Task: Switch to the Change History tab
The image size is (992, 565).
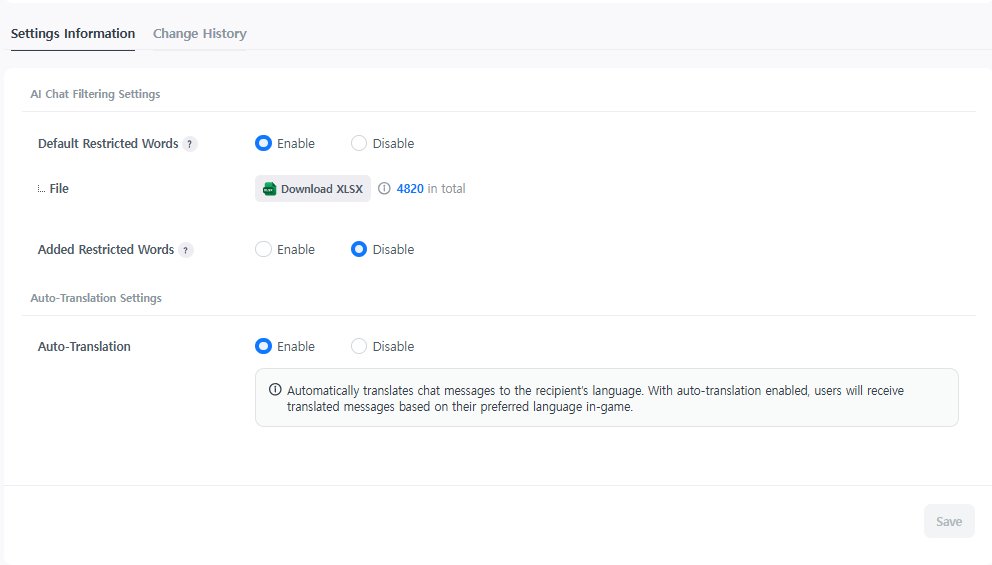Action: pyautogui.click(x=199, y=34)
